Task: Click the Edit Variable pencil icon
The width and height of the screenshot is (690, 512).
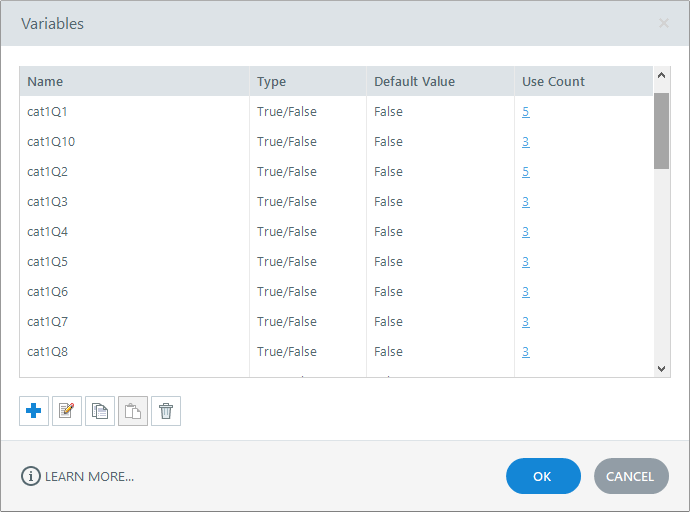Action: [67, 411]
